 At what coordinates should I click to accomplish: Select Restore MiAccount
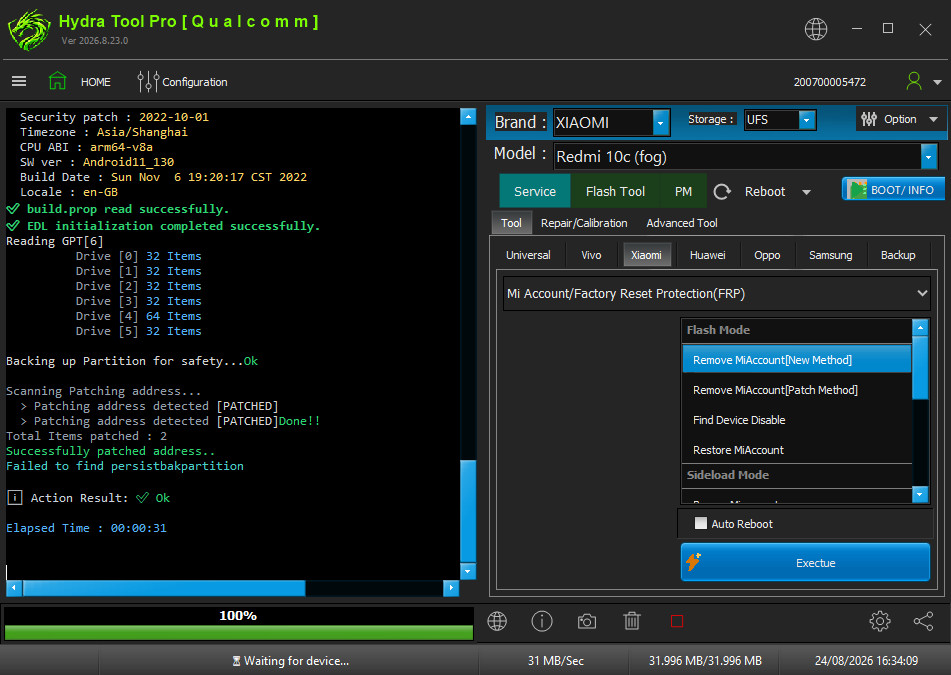(x=796, y=450)
